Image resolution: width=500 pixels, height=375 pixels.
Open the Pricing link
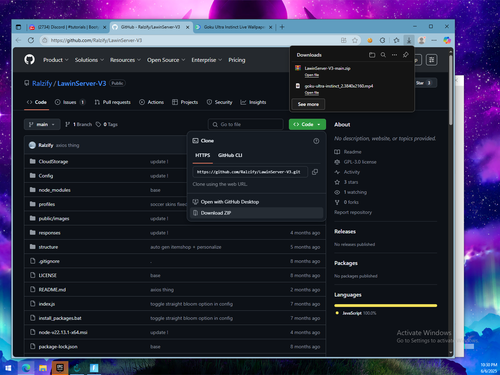tap(237, 60)
